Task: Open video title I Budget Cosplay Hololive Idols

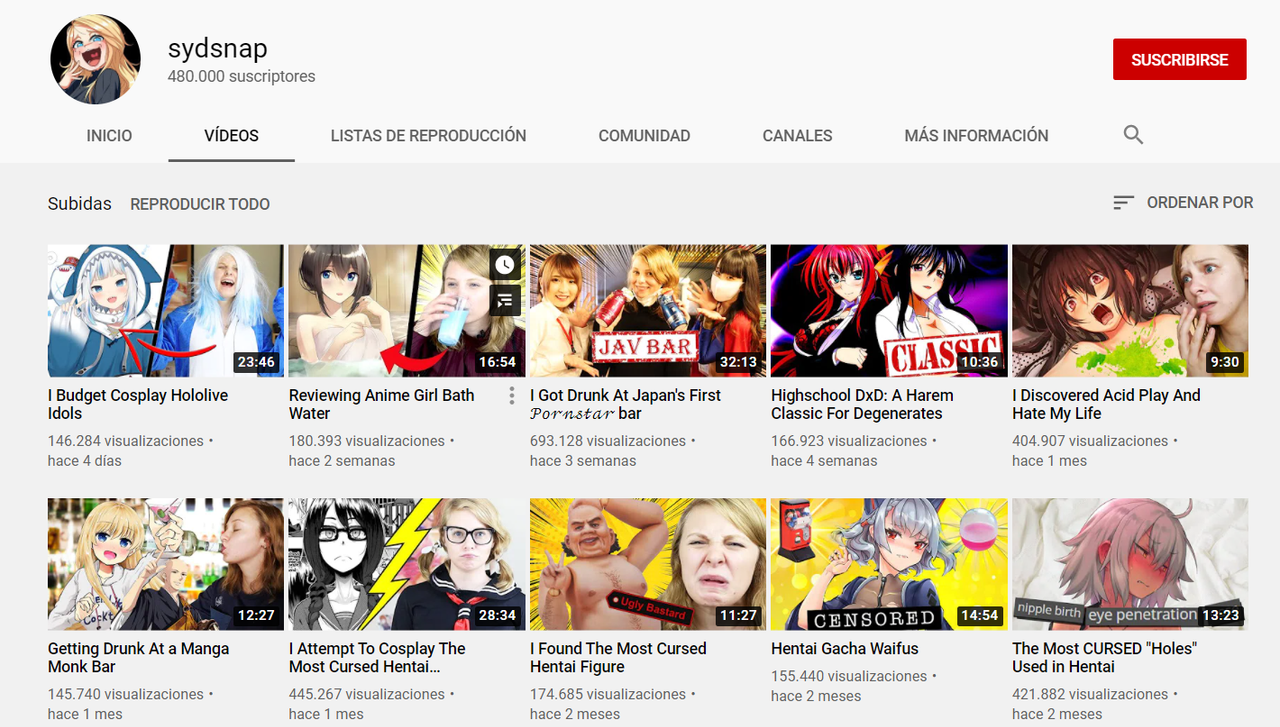Action: (x=138, y=404)
